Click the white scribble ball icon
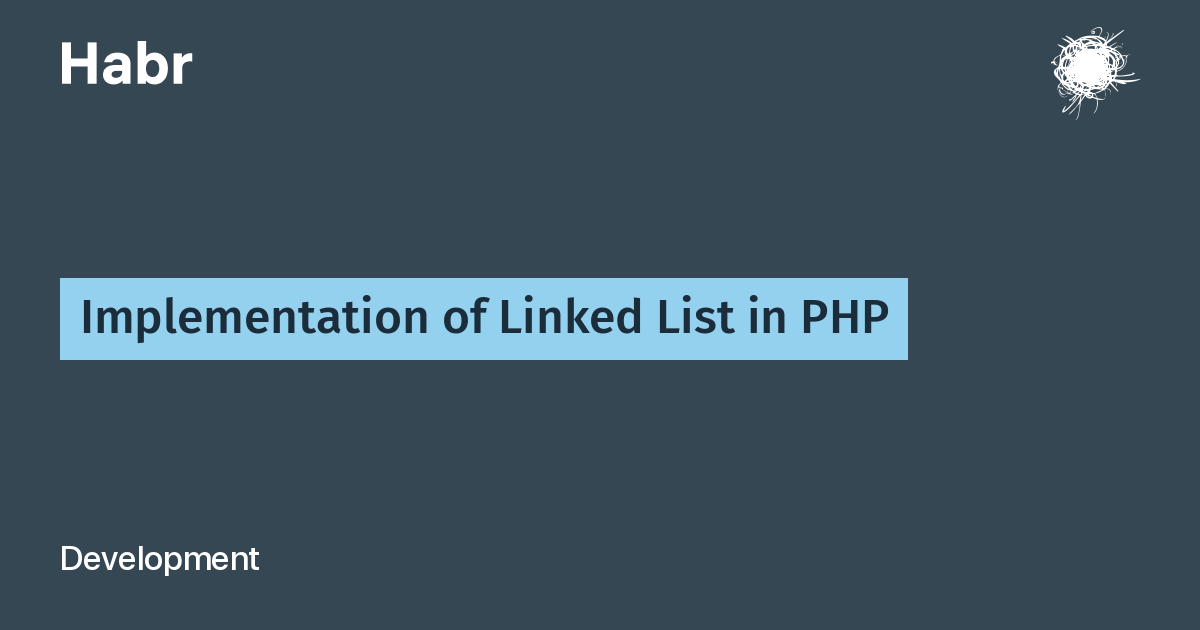The image size is (1200, 630). click(x=1094, y=70)
